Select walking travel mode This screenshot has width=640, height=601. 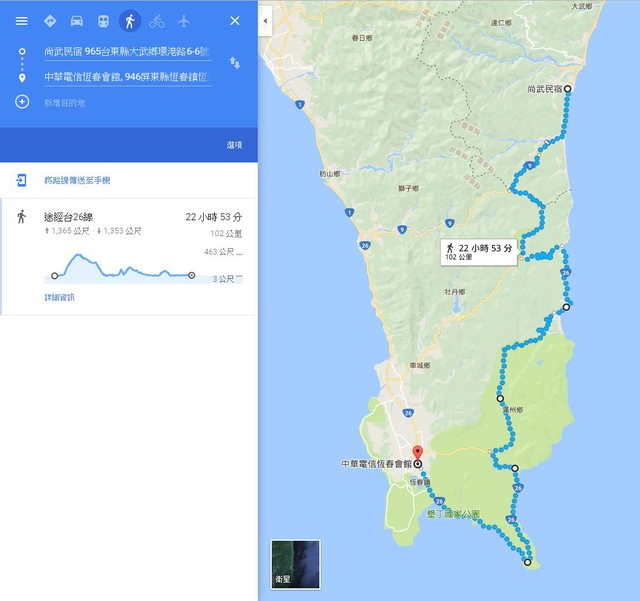[130, 21]
